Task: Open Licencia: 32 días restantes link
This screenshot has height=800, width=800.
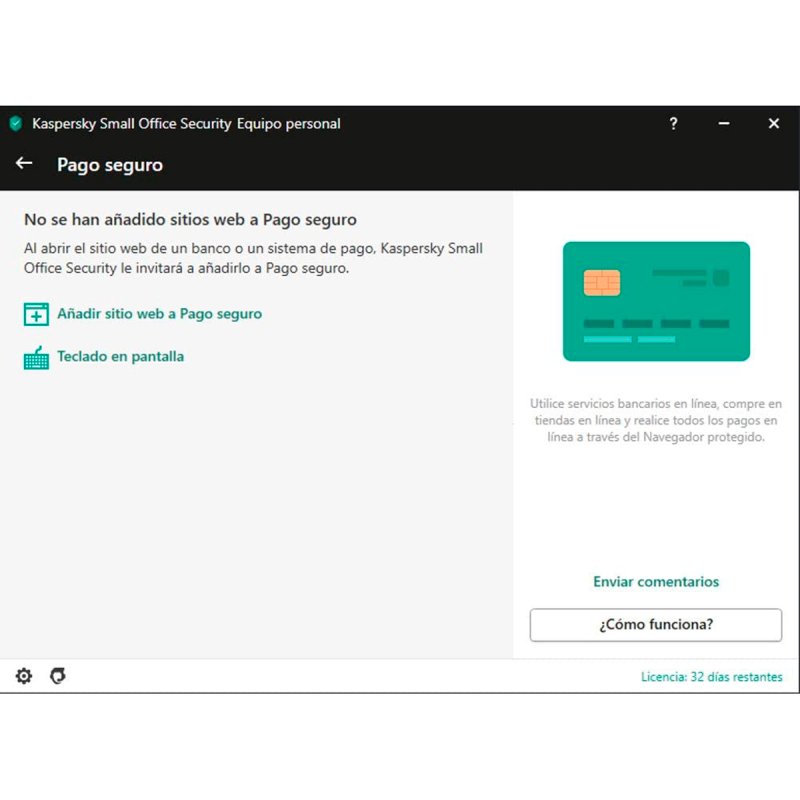Action: [x=711, y=677]
